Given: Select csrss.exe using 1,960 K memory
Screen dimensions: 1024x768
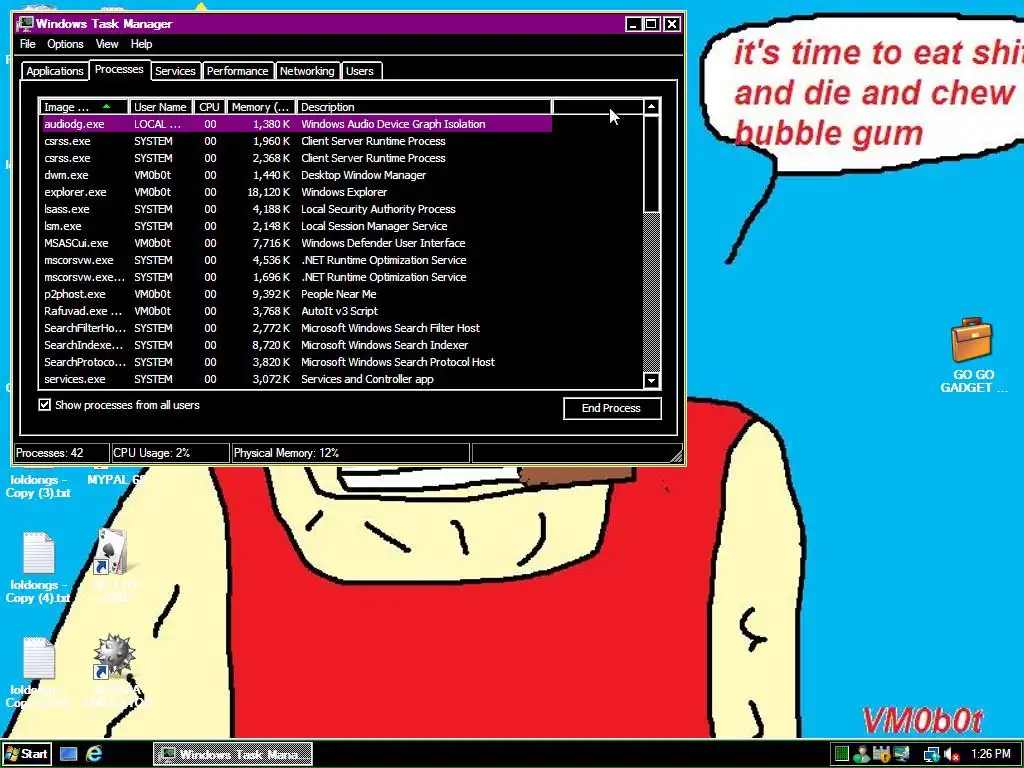Looking at the screenshot, I should click(296, 141).
